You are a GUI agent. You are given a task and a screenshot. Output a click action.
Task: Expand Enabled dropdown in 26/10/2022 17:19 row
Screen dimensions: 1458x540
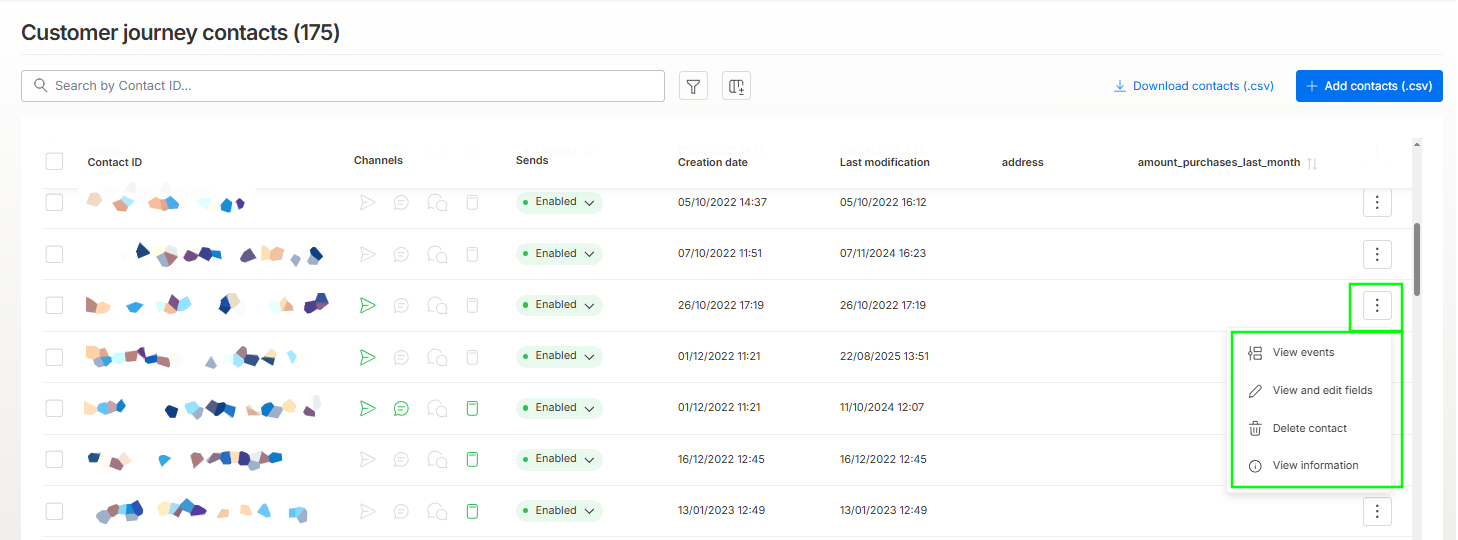559,305
